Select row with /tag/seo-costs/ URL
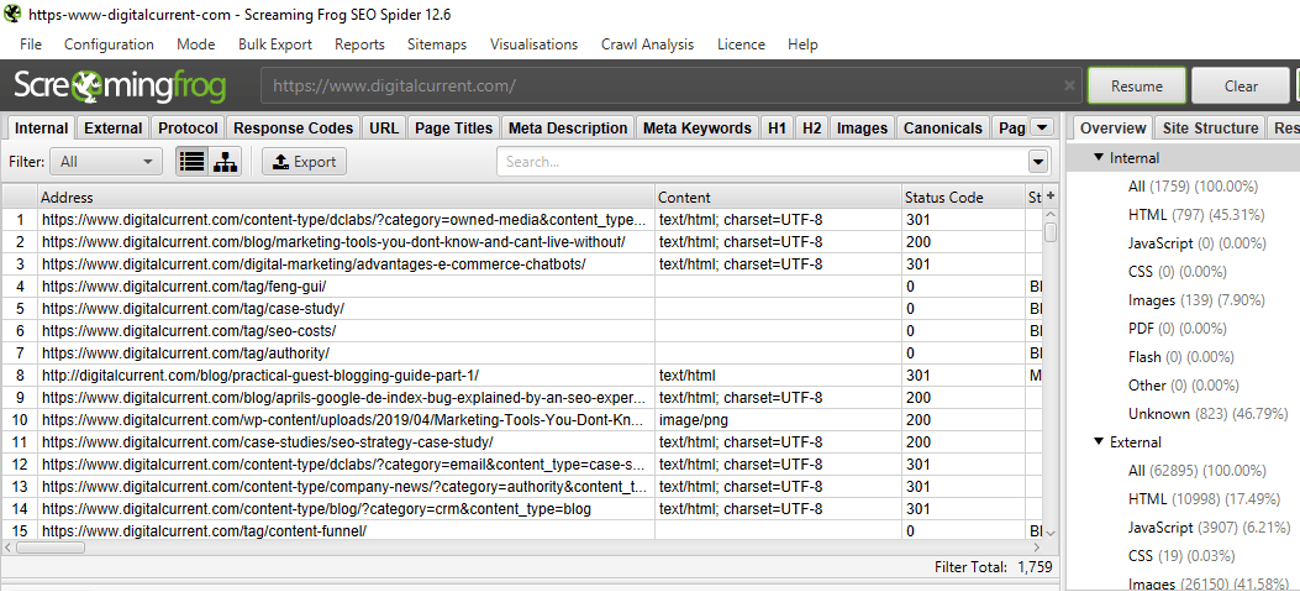1300x591 pixels. [x=522, y=331]
